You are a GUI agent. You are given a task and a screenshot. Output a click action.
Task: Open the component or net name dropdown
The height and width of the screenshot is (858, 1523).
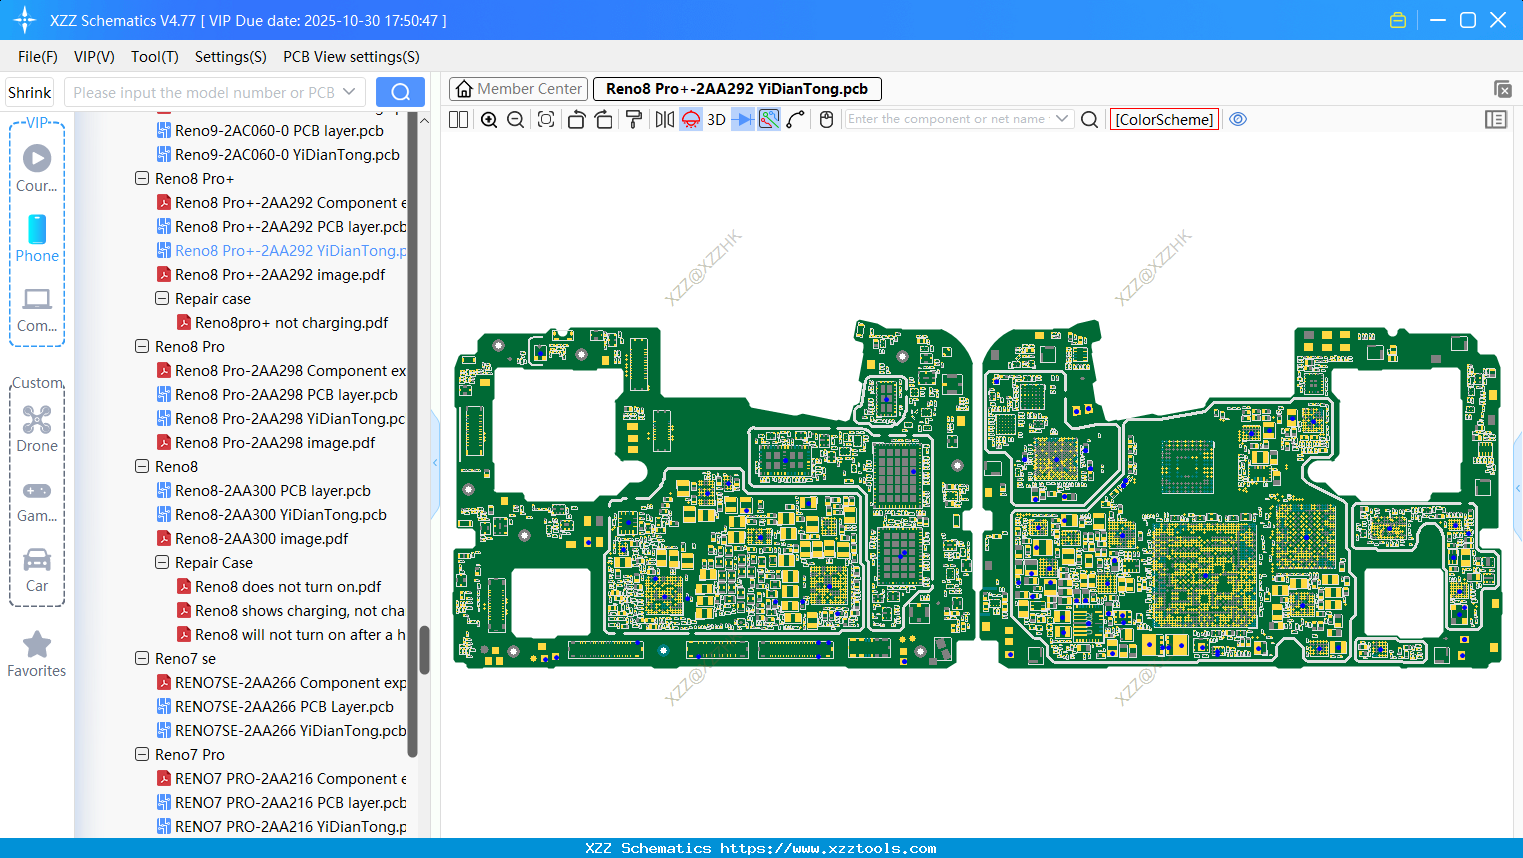tap(1062, 119)
